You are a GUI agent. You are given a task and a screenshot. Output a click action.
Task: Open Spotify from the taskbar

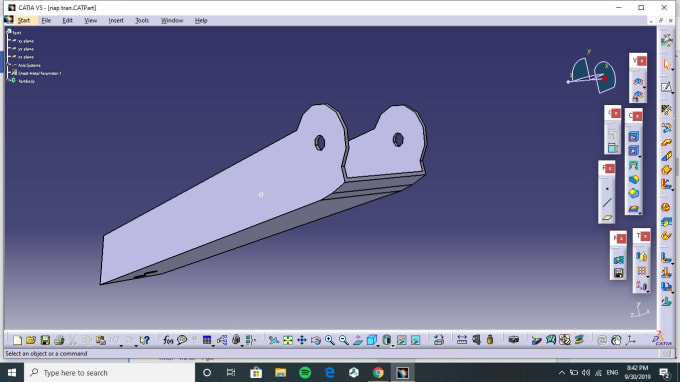[305, 372]
